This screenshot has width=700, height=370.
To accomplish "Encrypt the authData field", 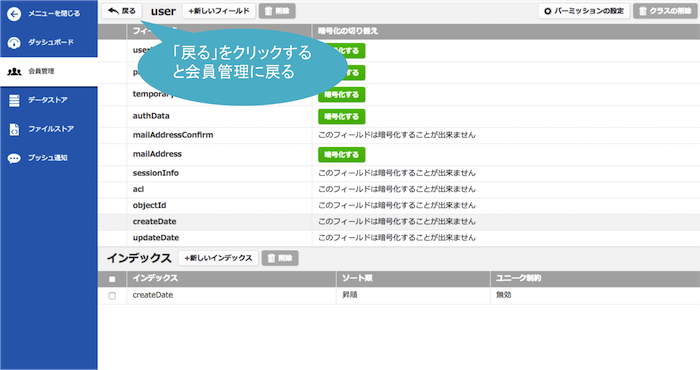I will [342, 116].
